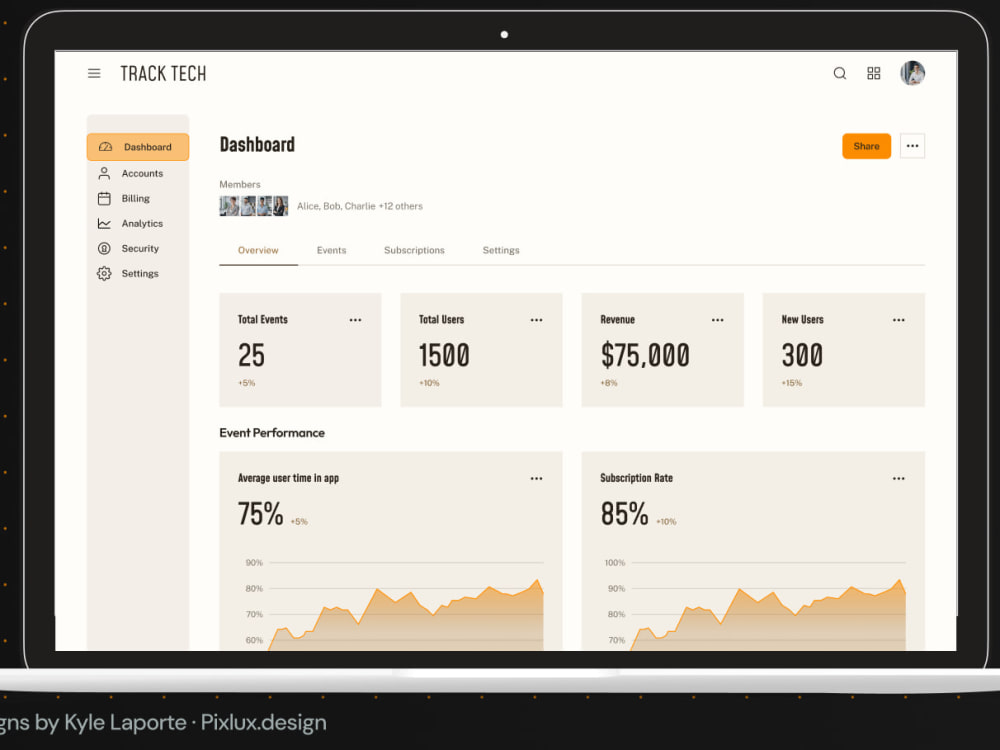1000x750 pixels.
Task: Switch to the Subscriptions tab
Action: click(414, 250)
